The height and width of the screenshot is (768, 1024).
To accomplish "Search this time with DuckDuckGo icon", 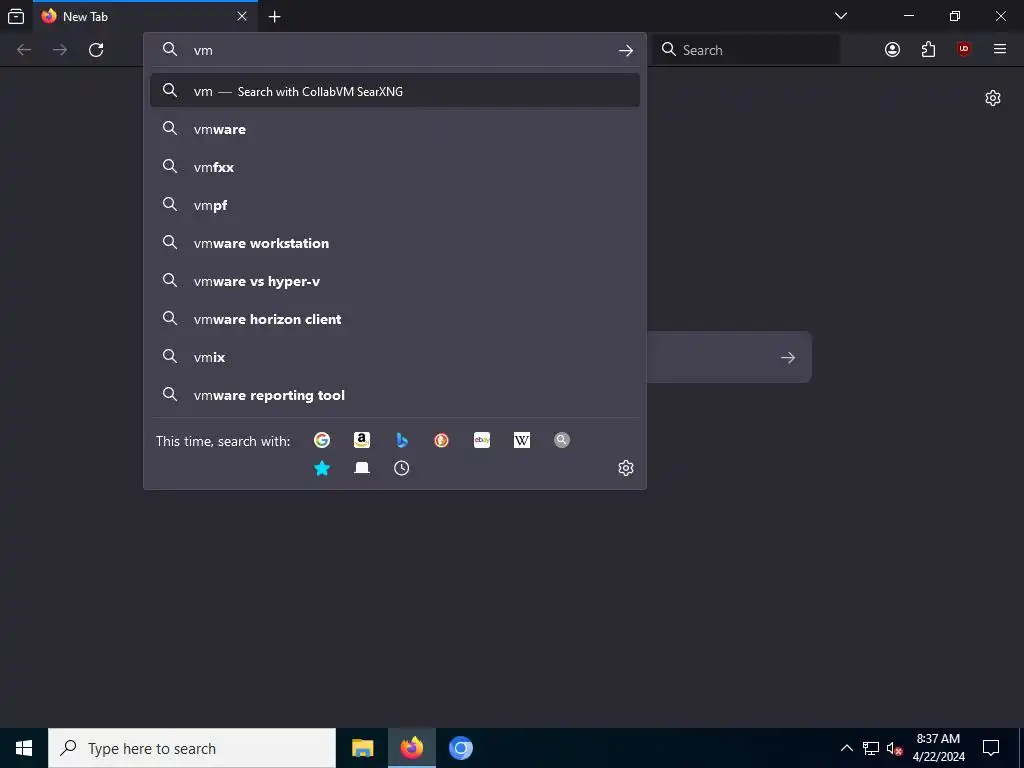I will click(x=441, y=440).
